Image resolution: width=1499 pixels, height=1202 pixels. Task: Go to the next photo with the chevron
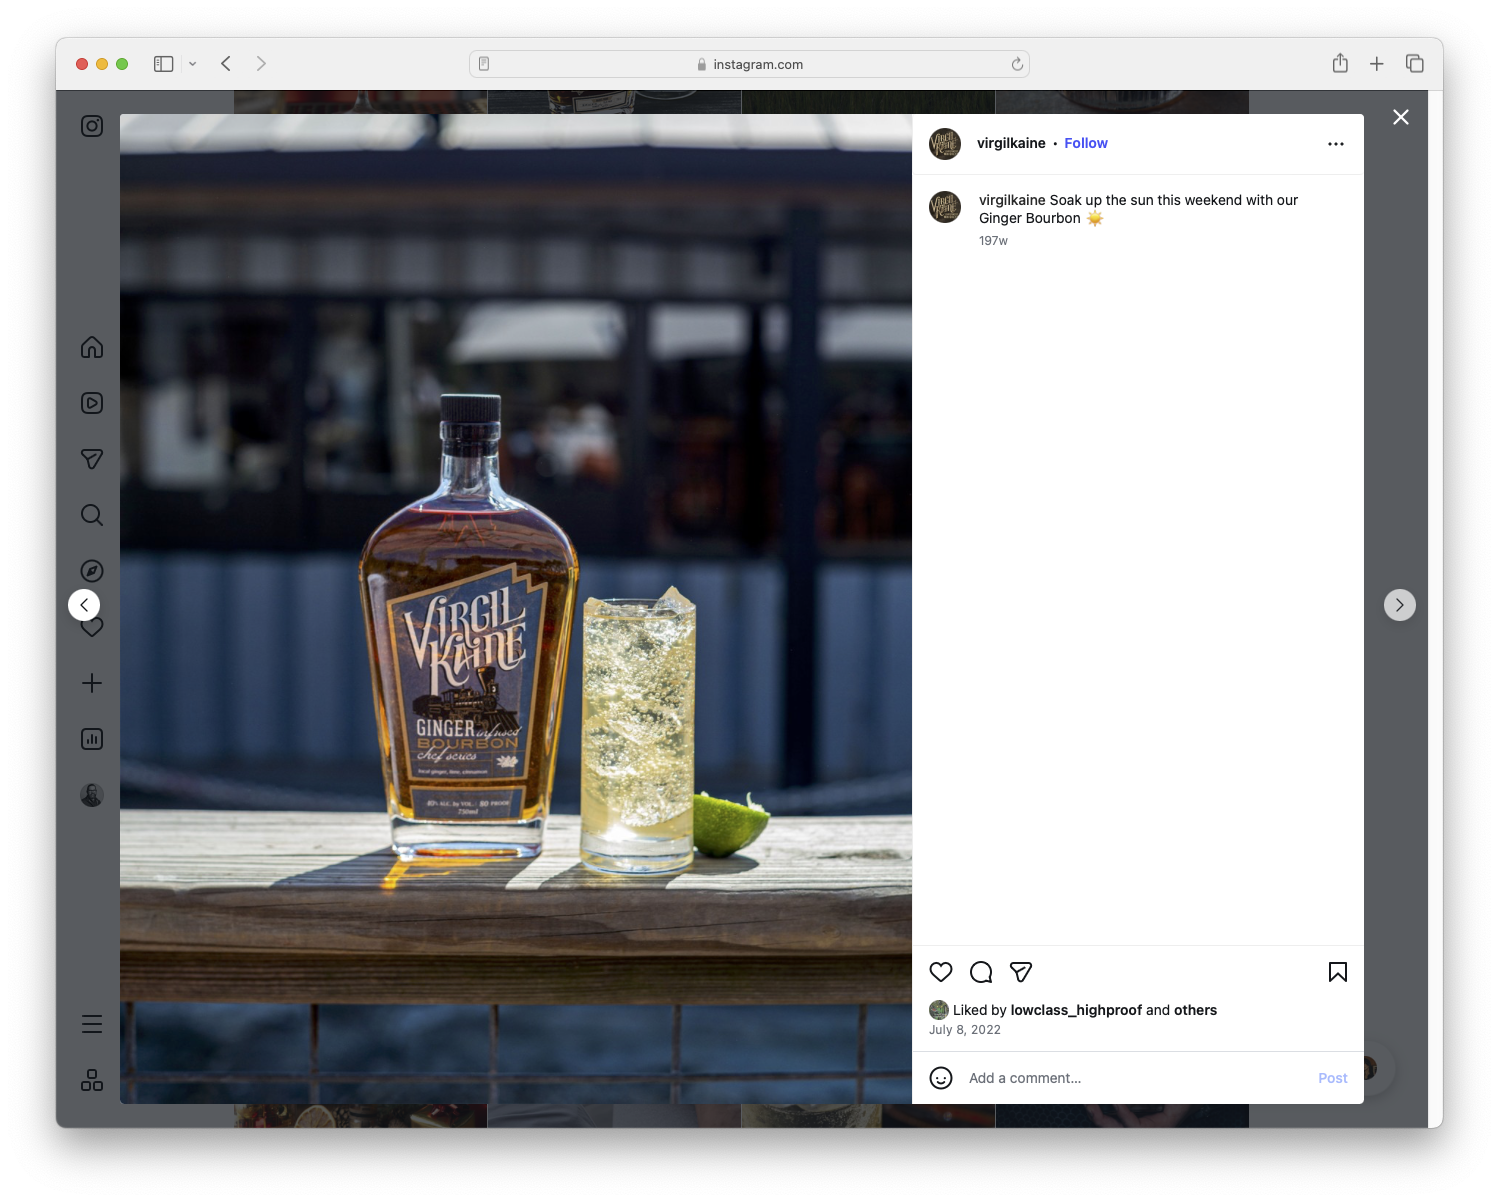point(1399,604)
